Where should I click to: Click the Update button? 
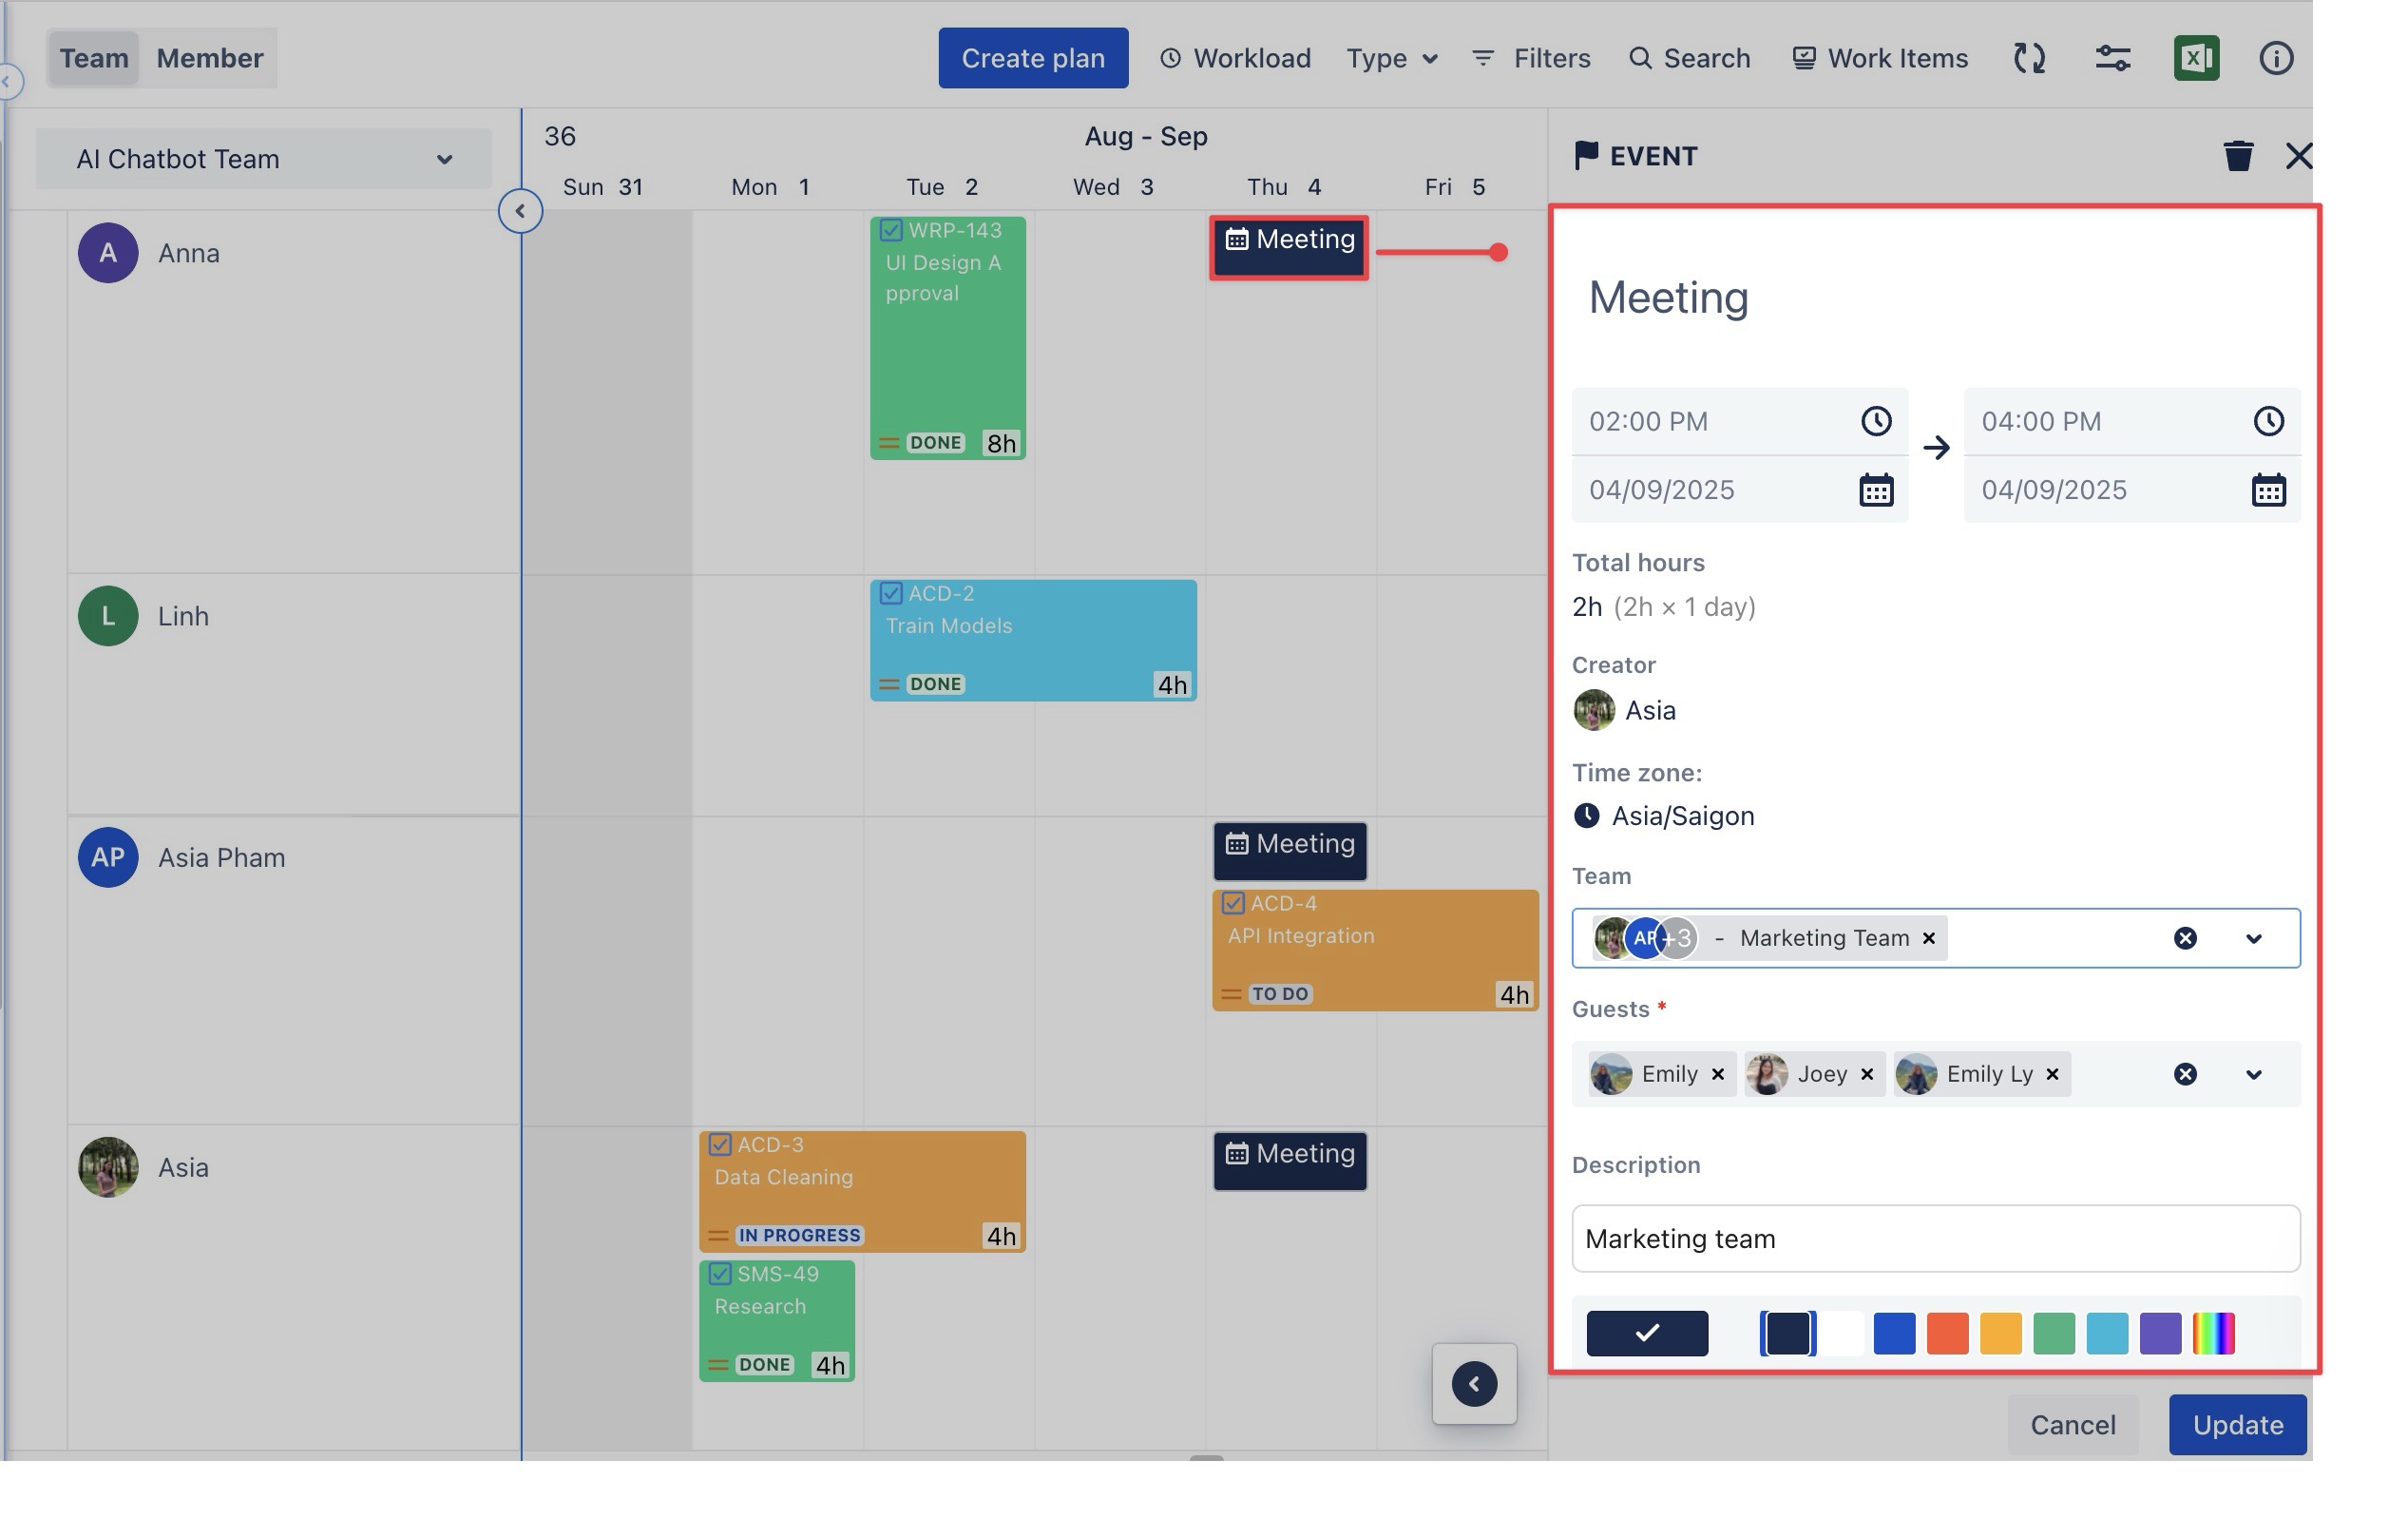(2237, 1424)
